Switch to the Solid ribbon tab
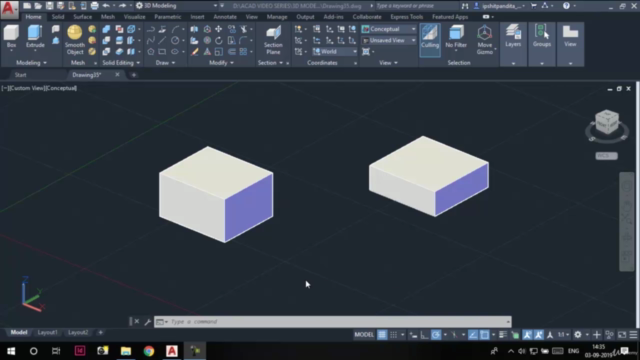 (x=58, y=17)
